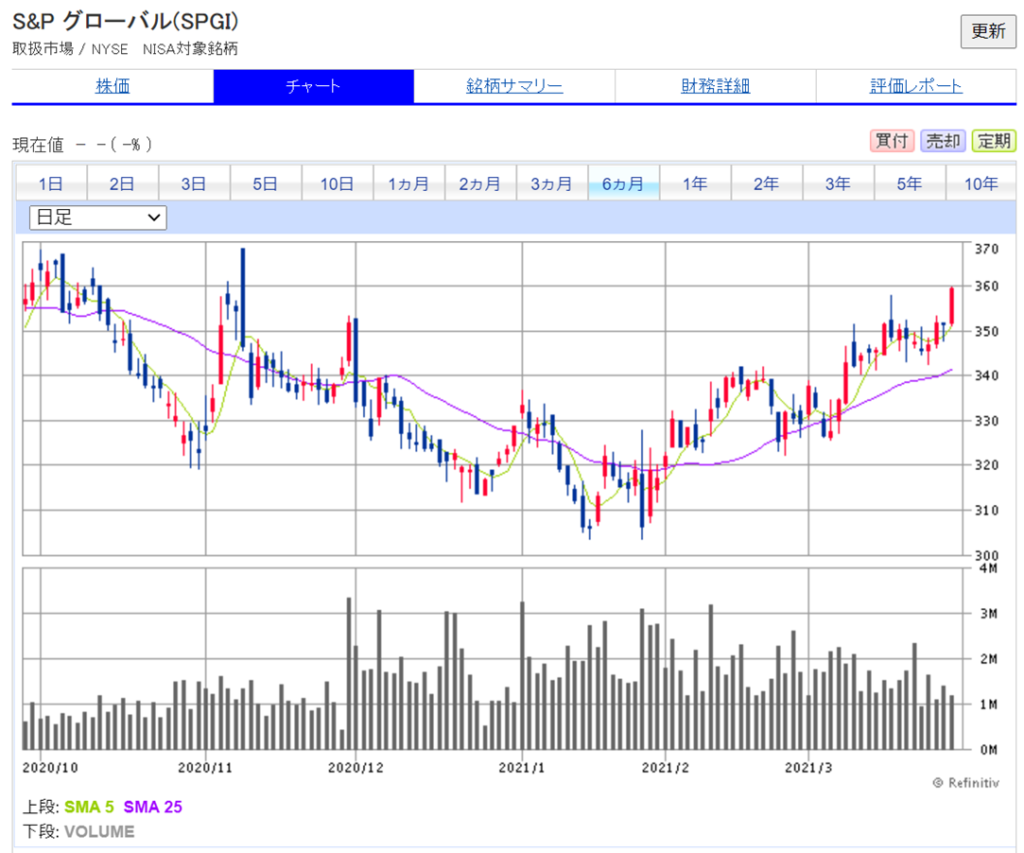1024x853 pixels.
Task: Click the 360 price axis label
Action: [987, 286]
